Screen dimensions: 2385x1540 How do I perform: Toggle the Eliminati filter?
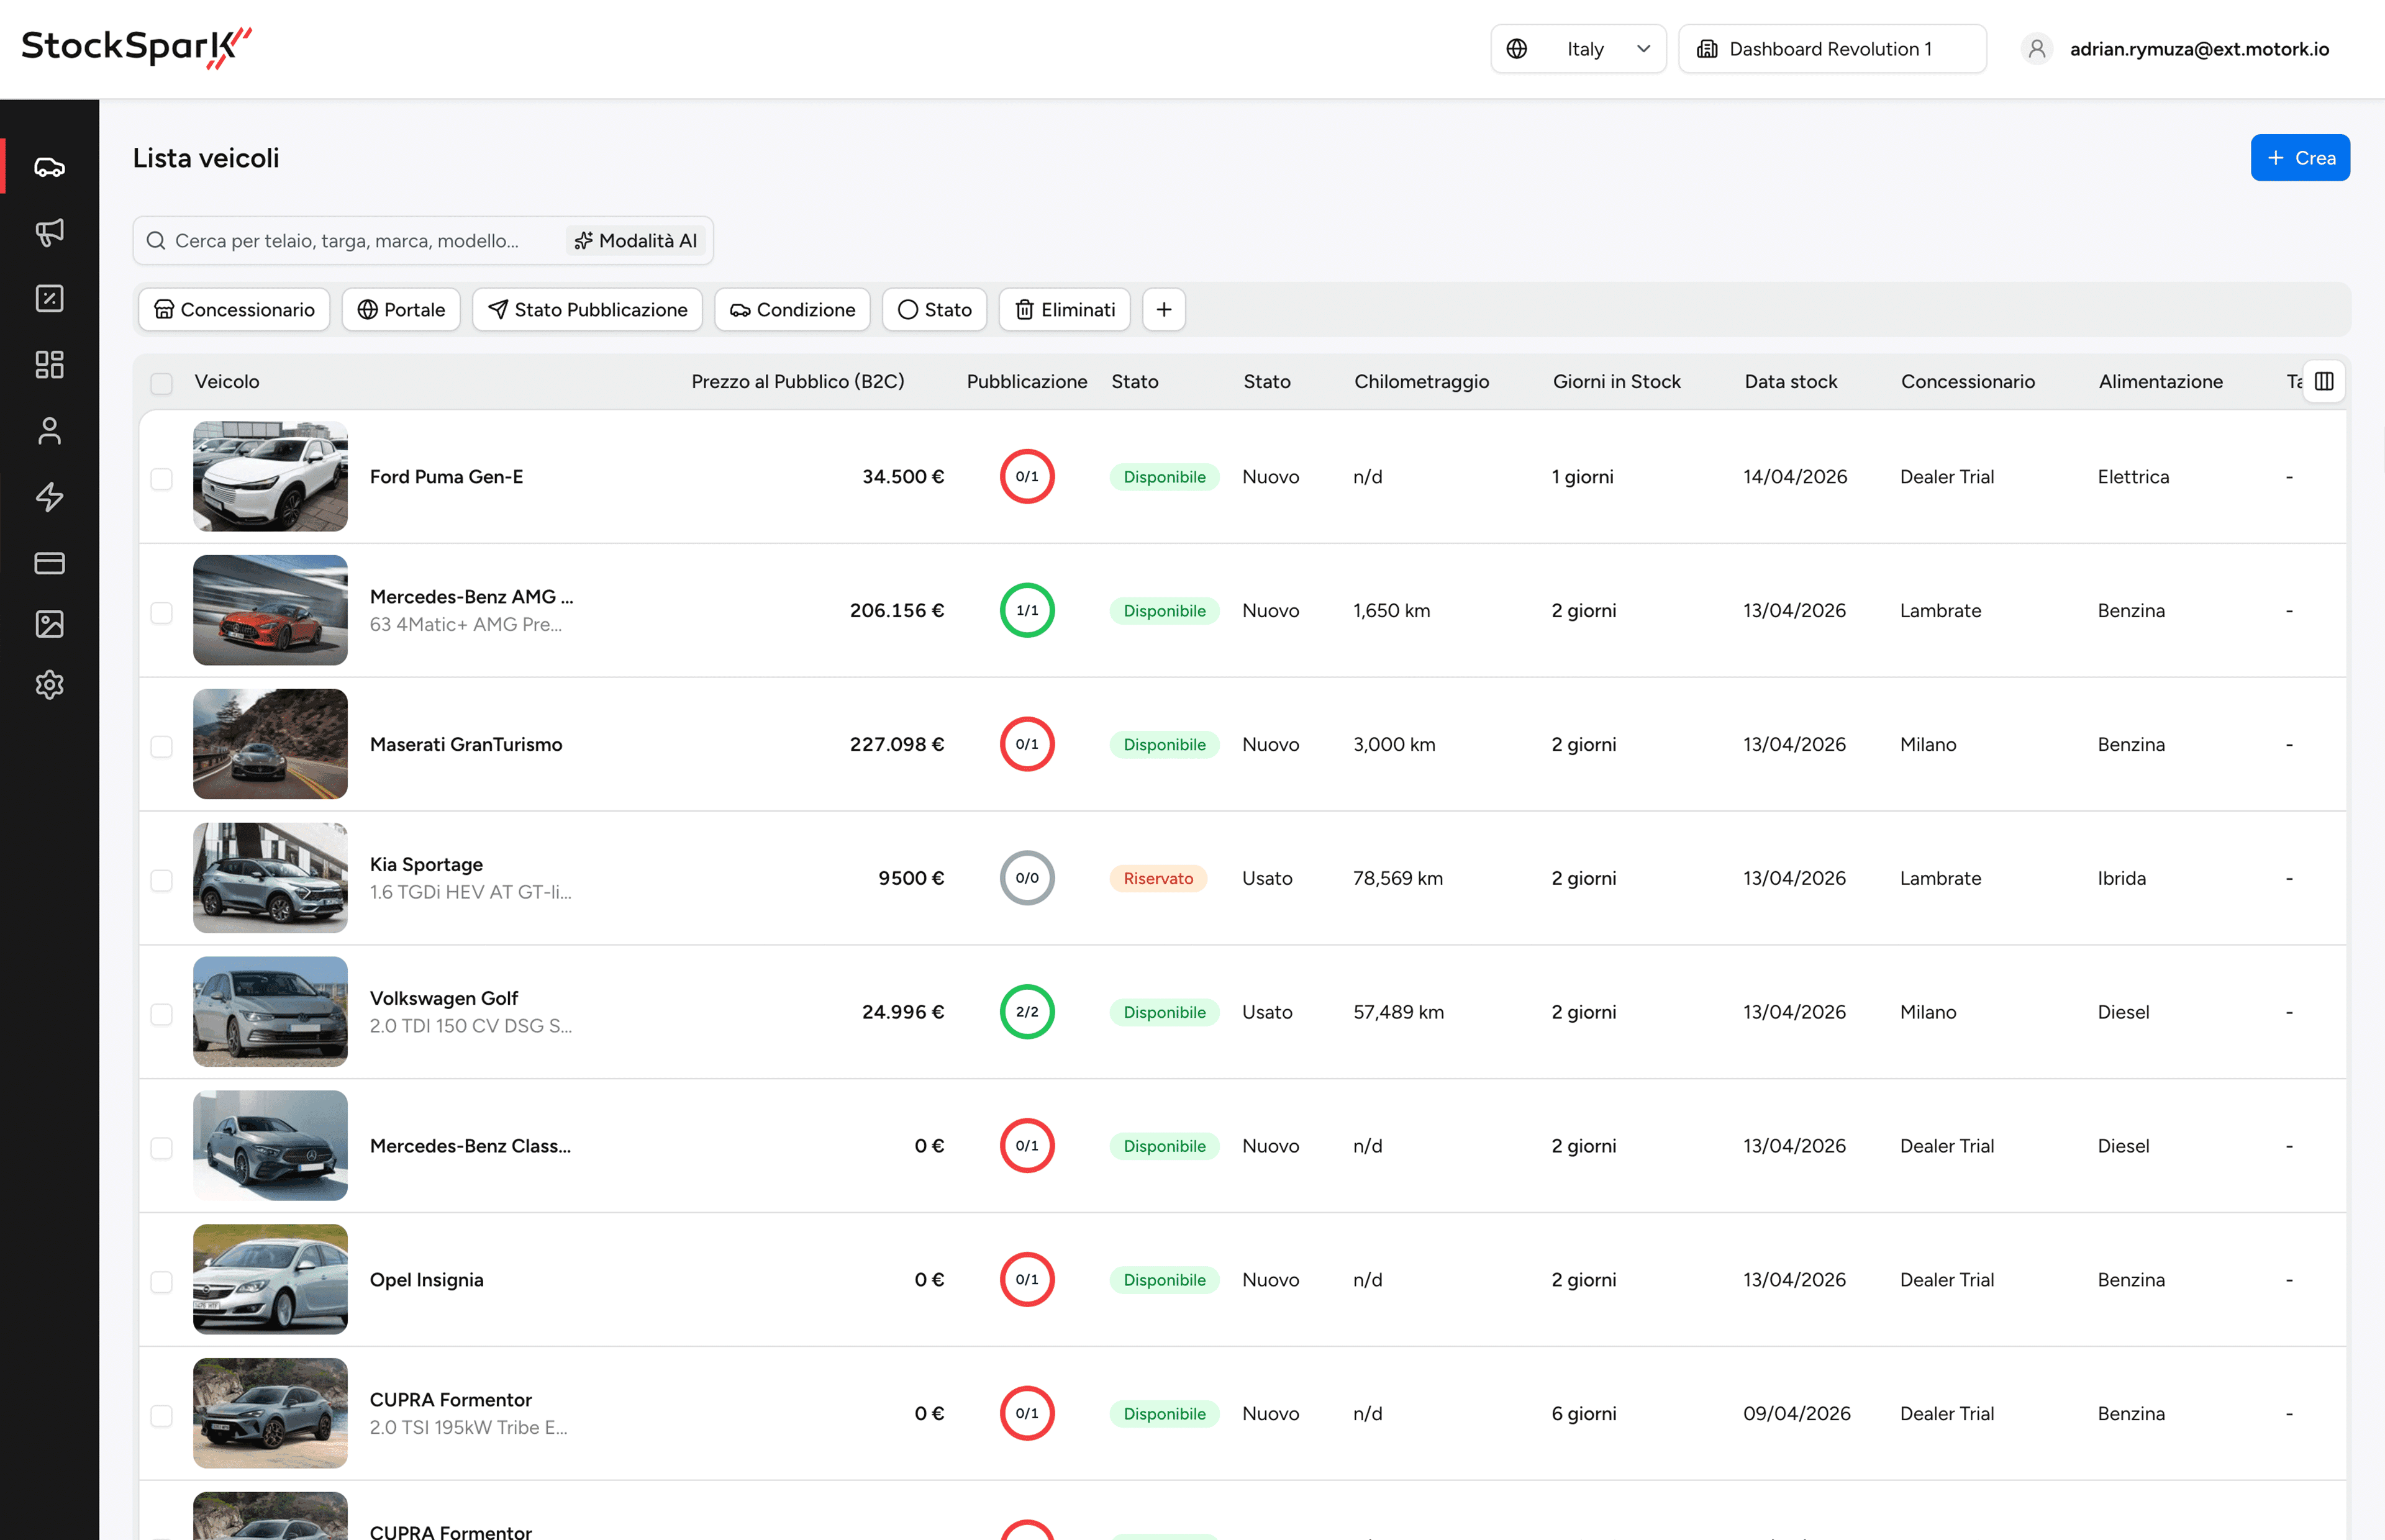[1064, 310]
